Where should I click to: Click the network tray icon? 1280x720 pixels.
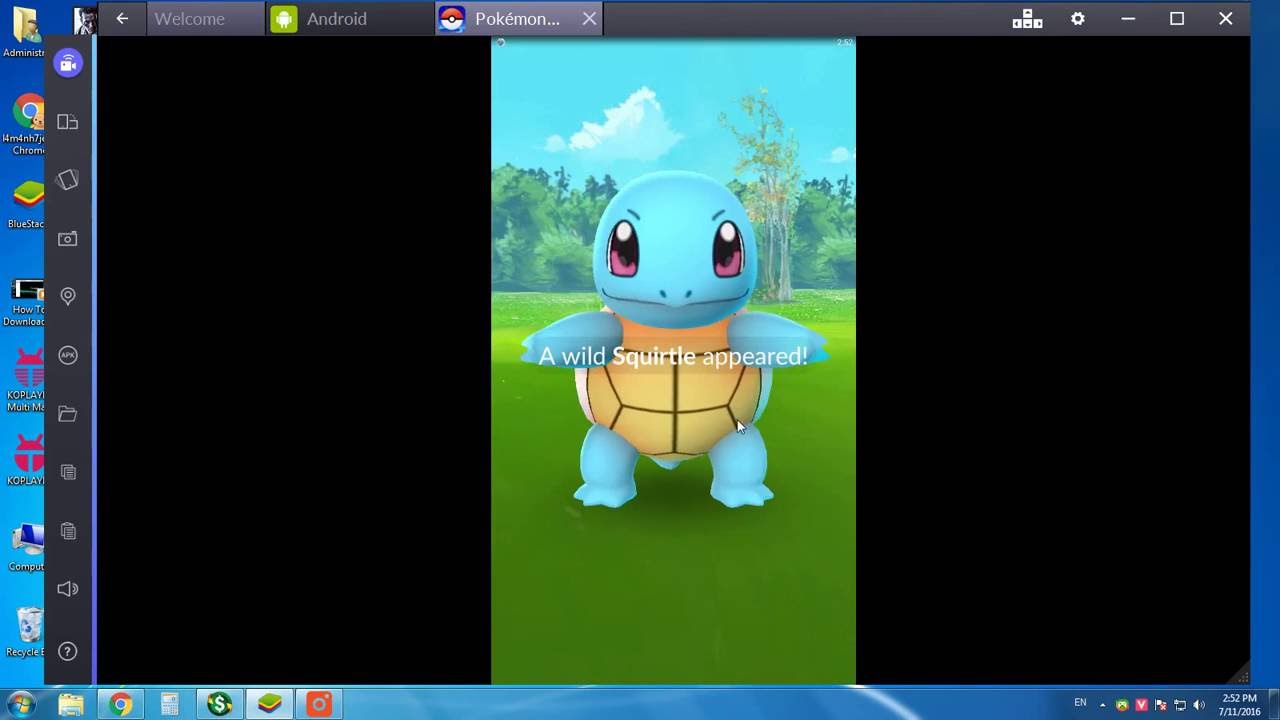(x=1180, y=705)
